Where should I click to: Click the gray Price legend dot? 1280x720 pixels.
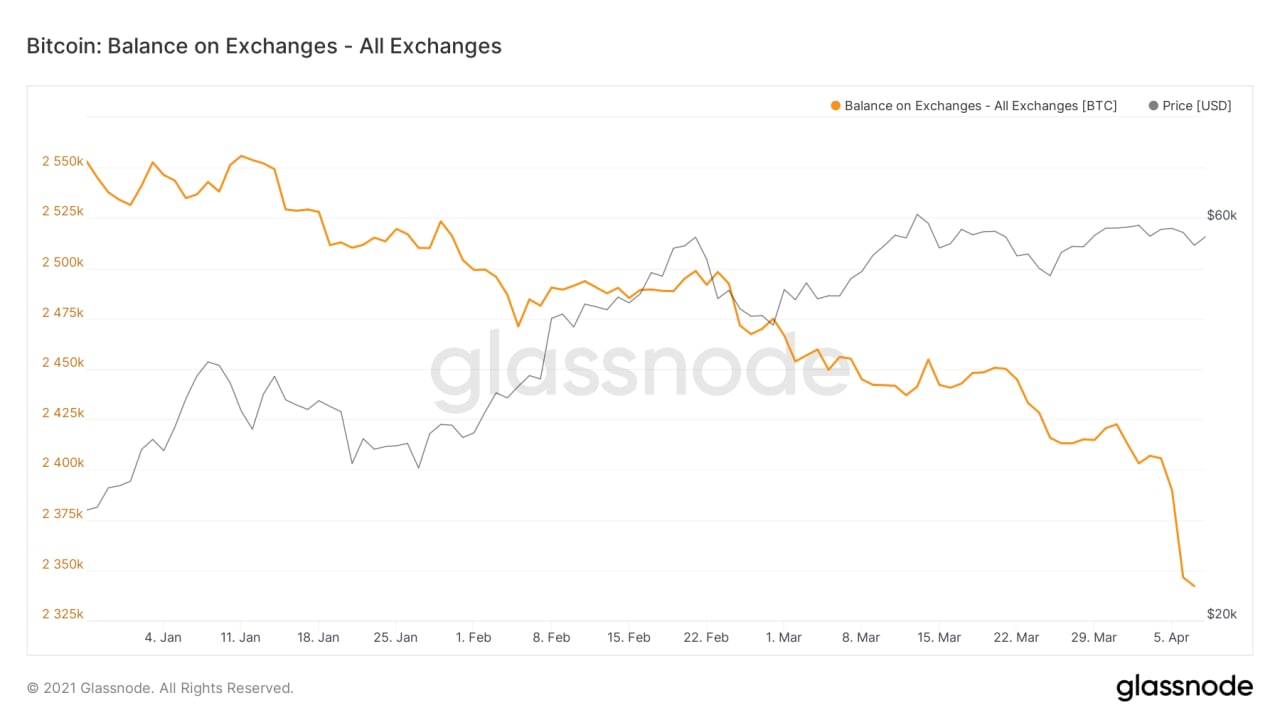[1154, 106]
